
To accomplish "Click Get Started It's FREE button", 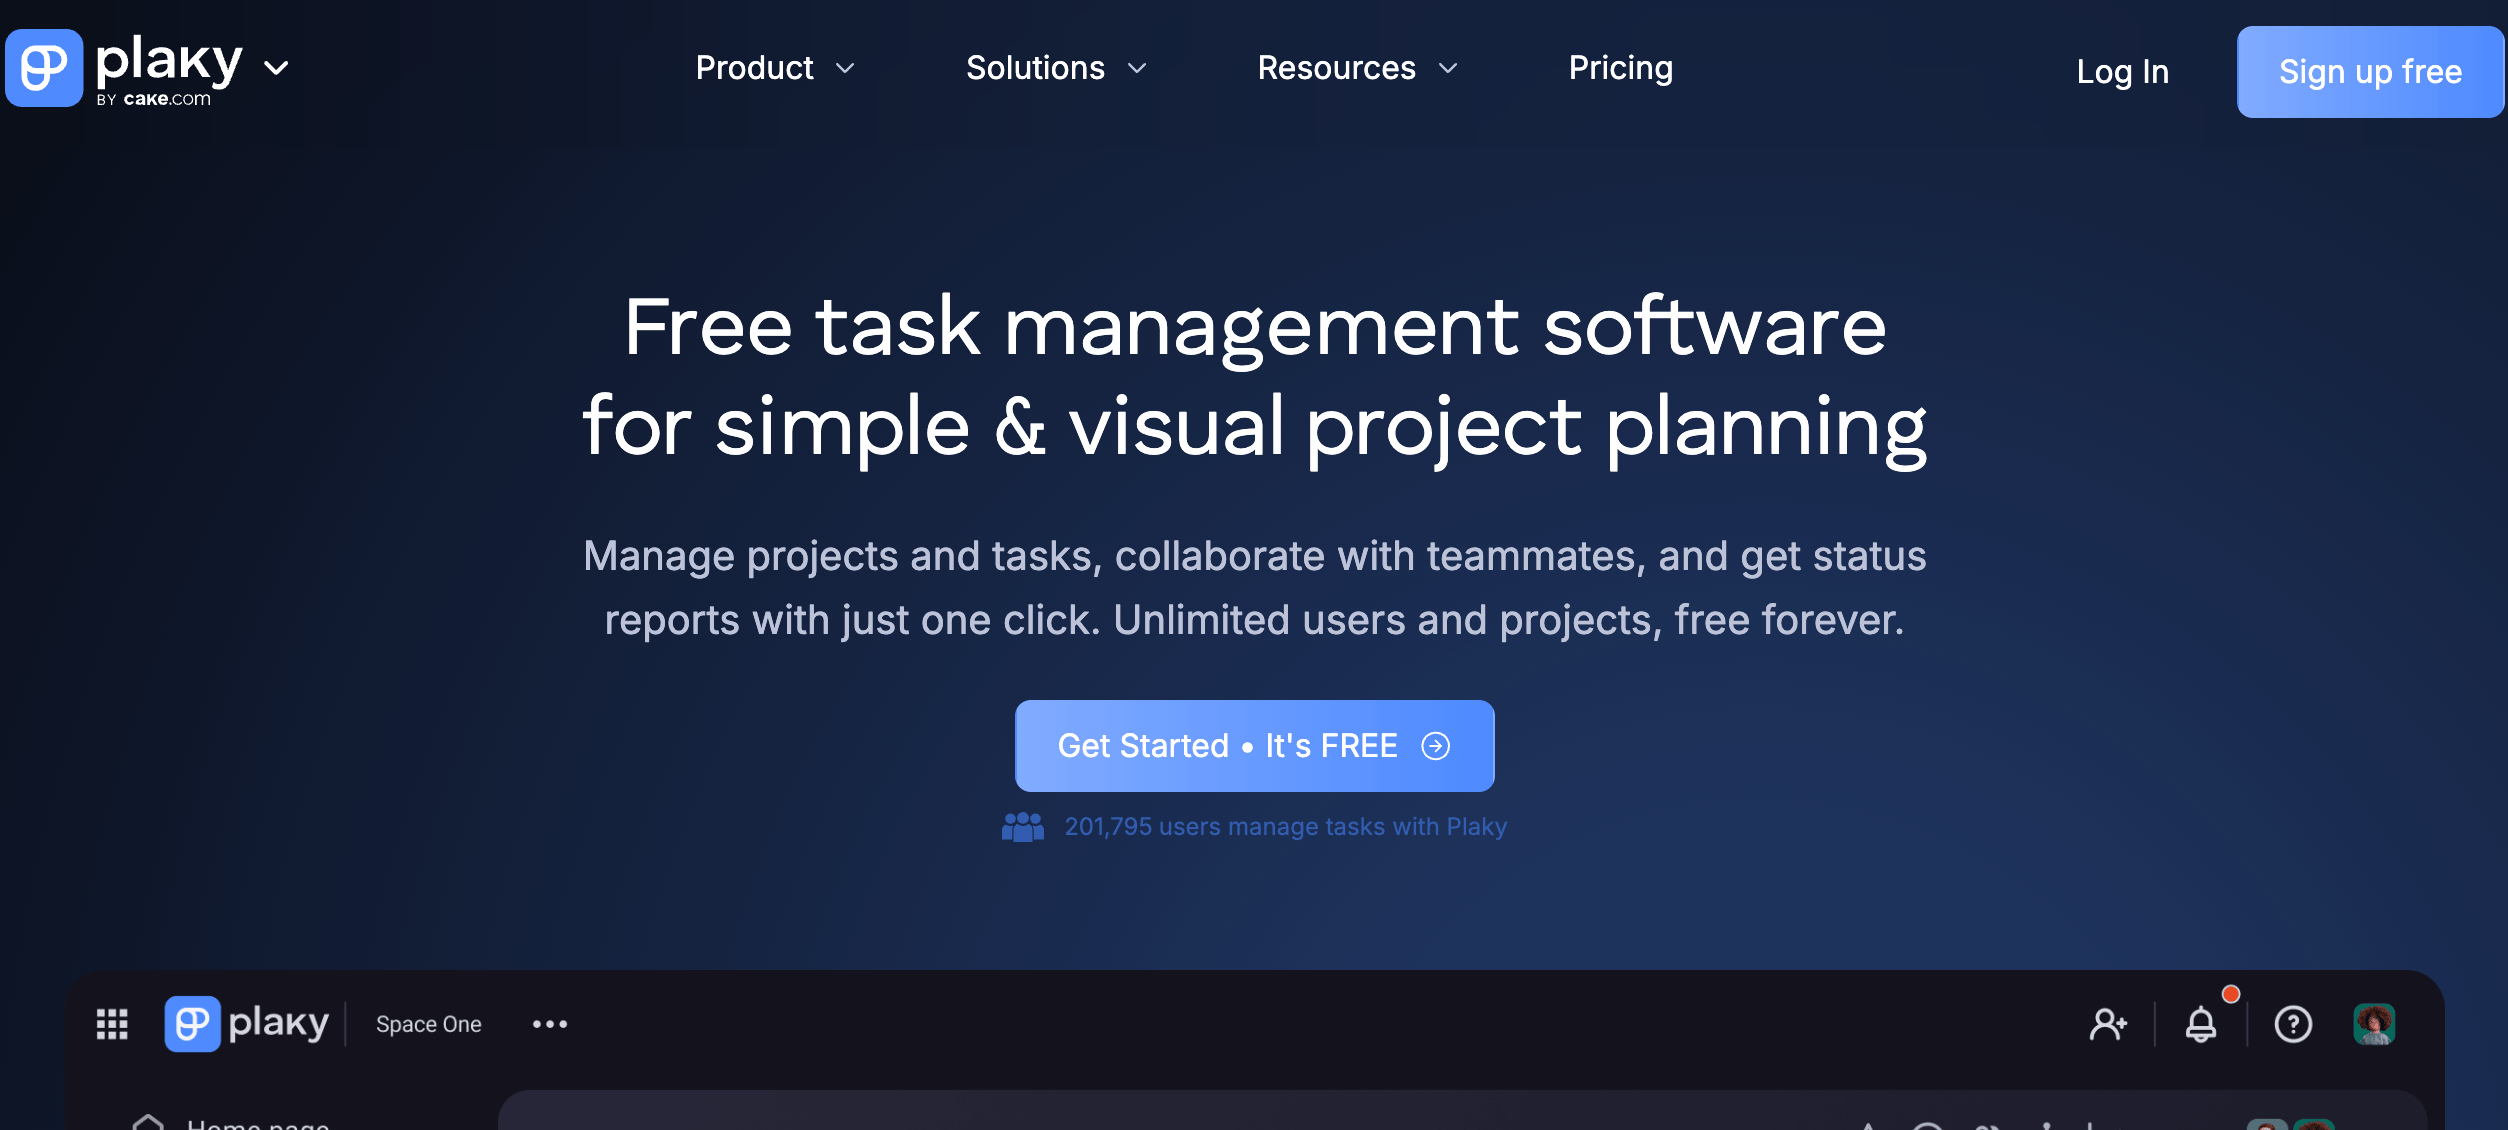I will pyautogui.click(x=1228, y=746).
